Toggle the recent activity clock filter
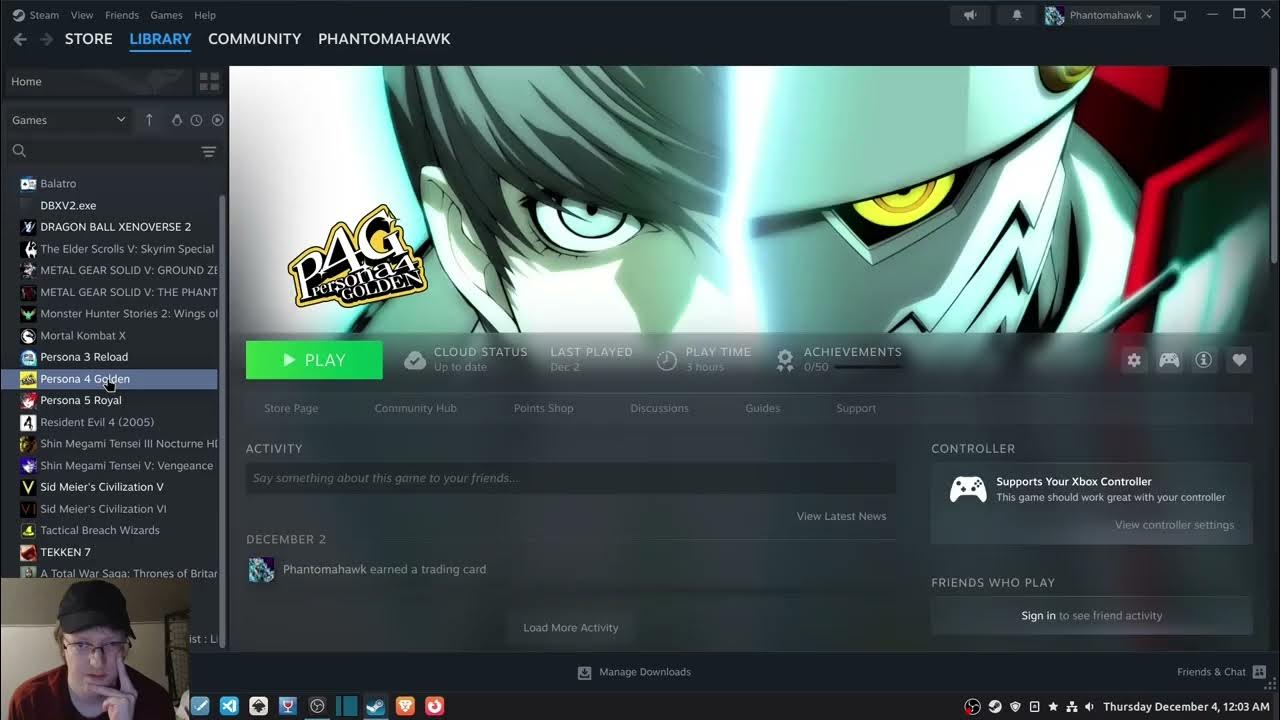Viewport: 1280px width, 720px height. pyautogui.click(x=196, y=120)
